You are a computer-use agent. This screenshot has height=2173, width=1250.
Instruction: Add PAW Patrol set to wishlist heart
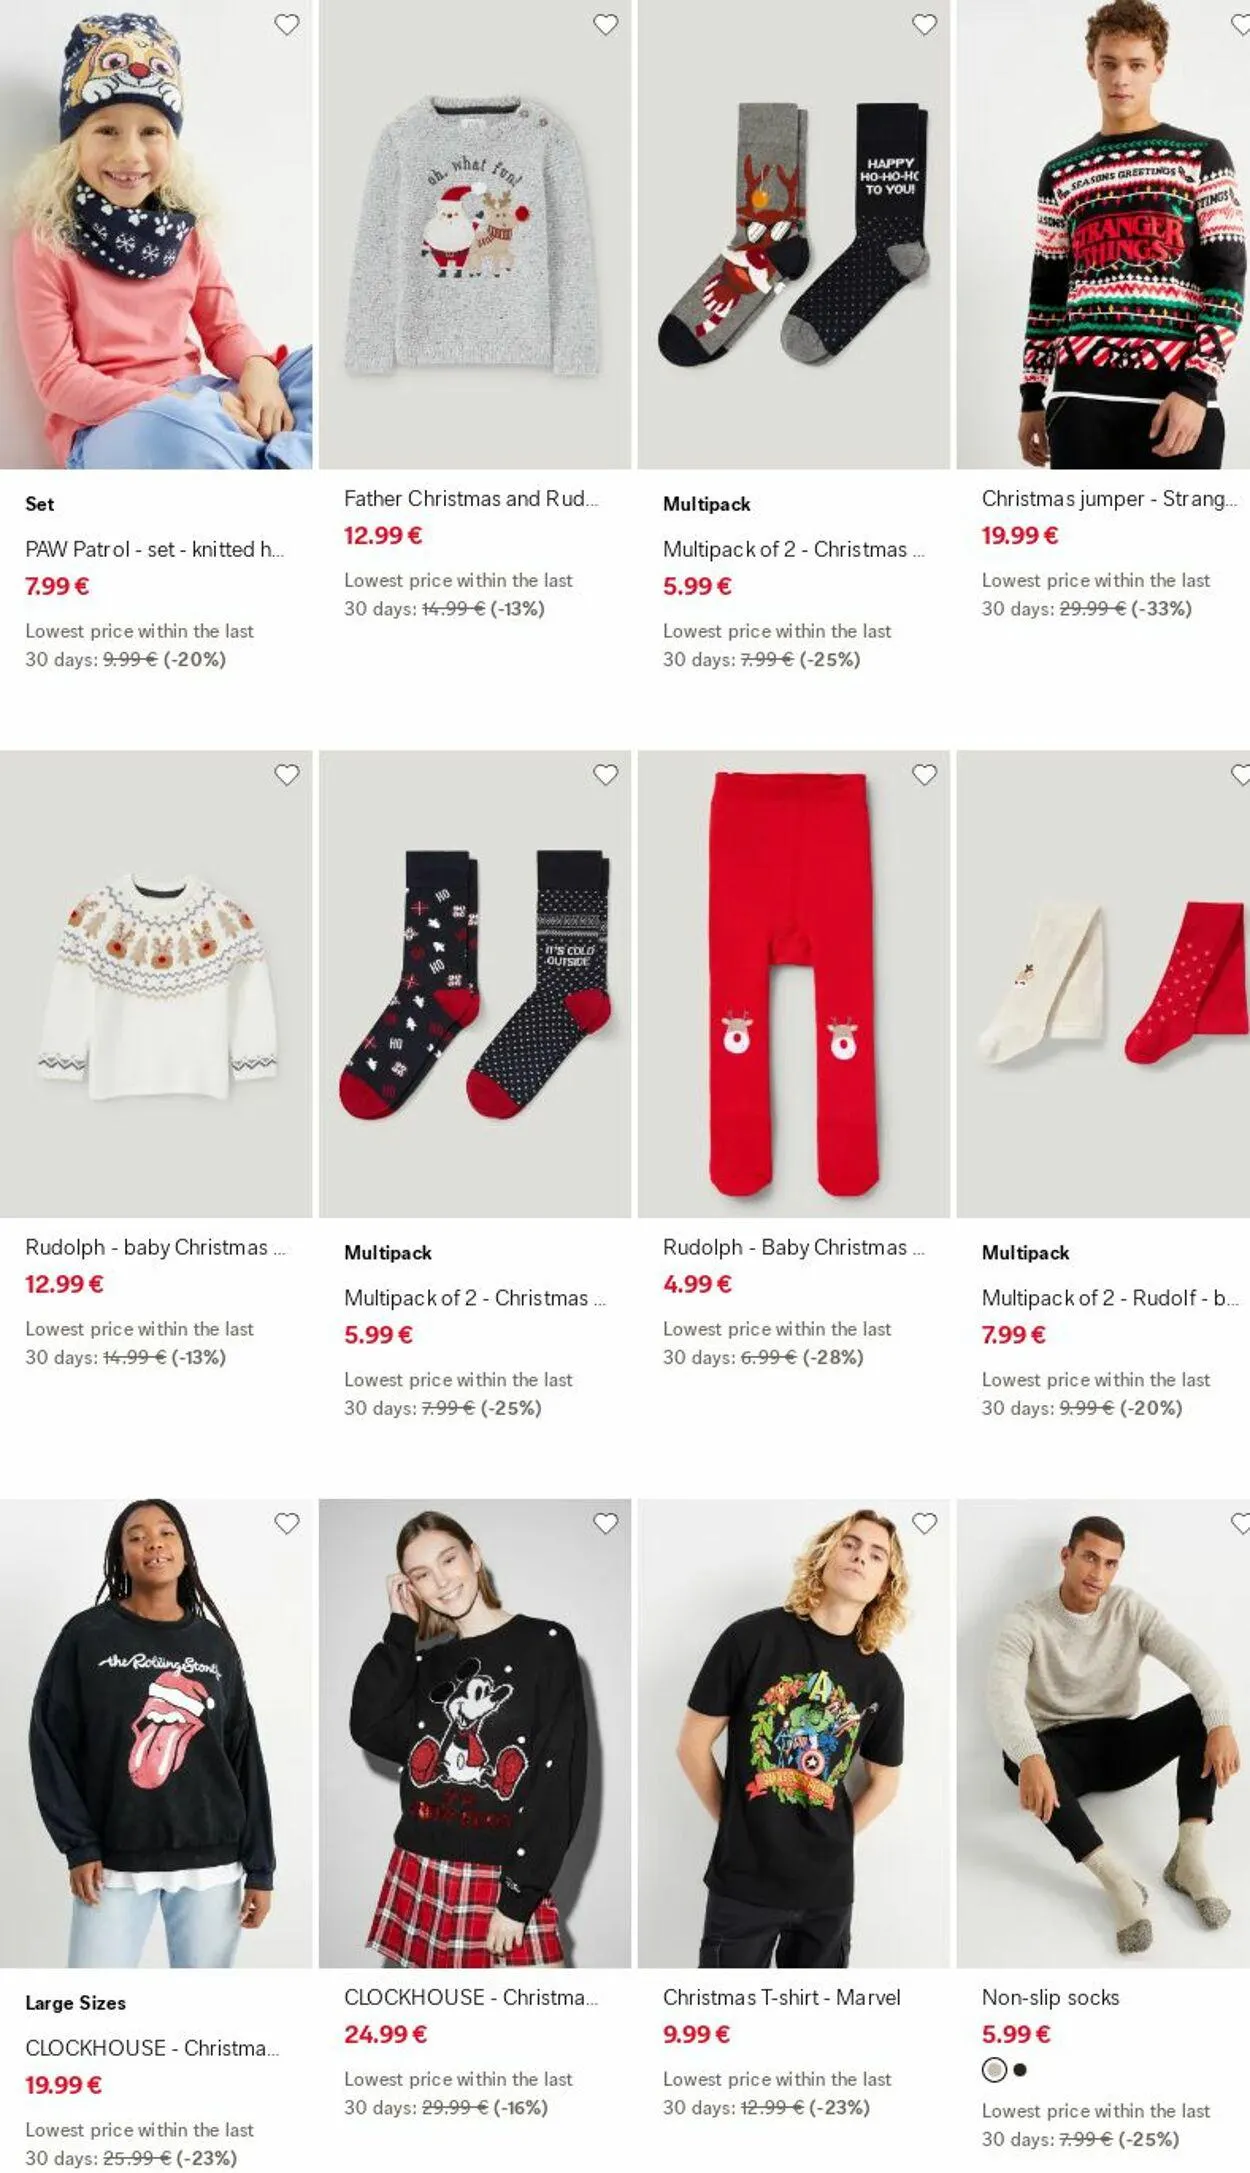click(287, 25)
